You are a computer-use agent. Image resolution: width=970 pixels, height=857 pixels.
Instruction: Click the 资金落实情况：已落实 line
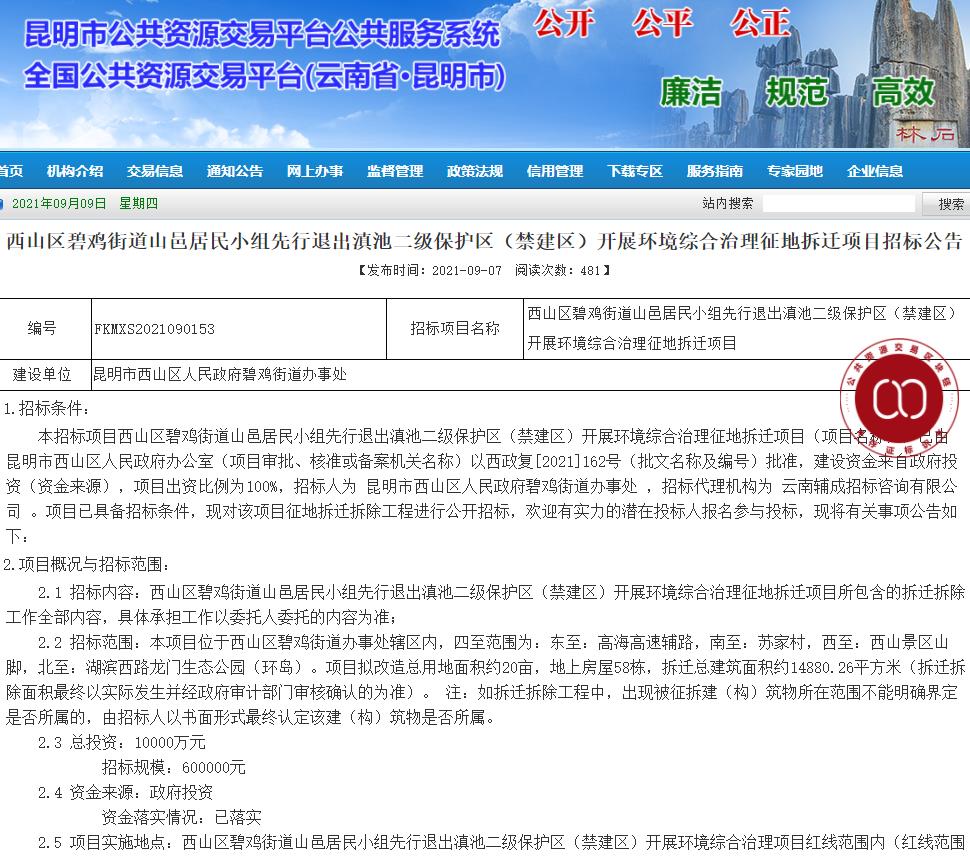[181, 818]
